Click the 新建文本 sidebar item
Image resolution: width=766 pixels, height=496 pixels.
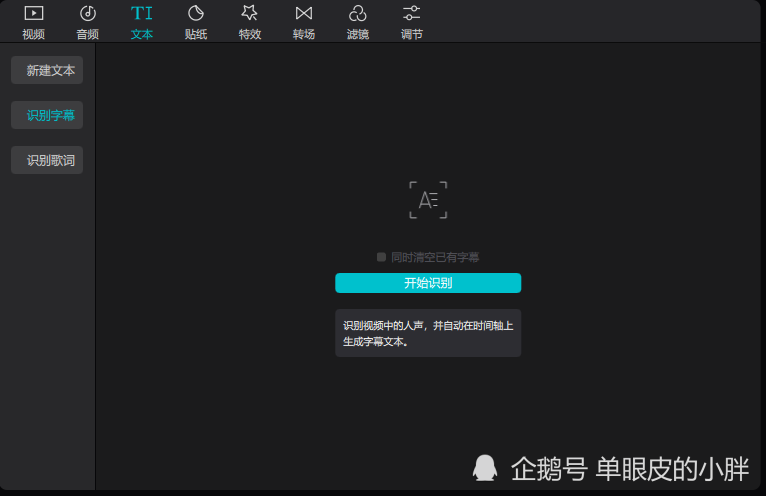coord(47,70)
